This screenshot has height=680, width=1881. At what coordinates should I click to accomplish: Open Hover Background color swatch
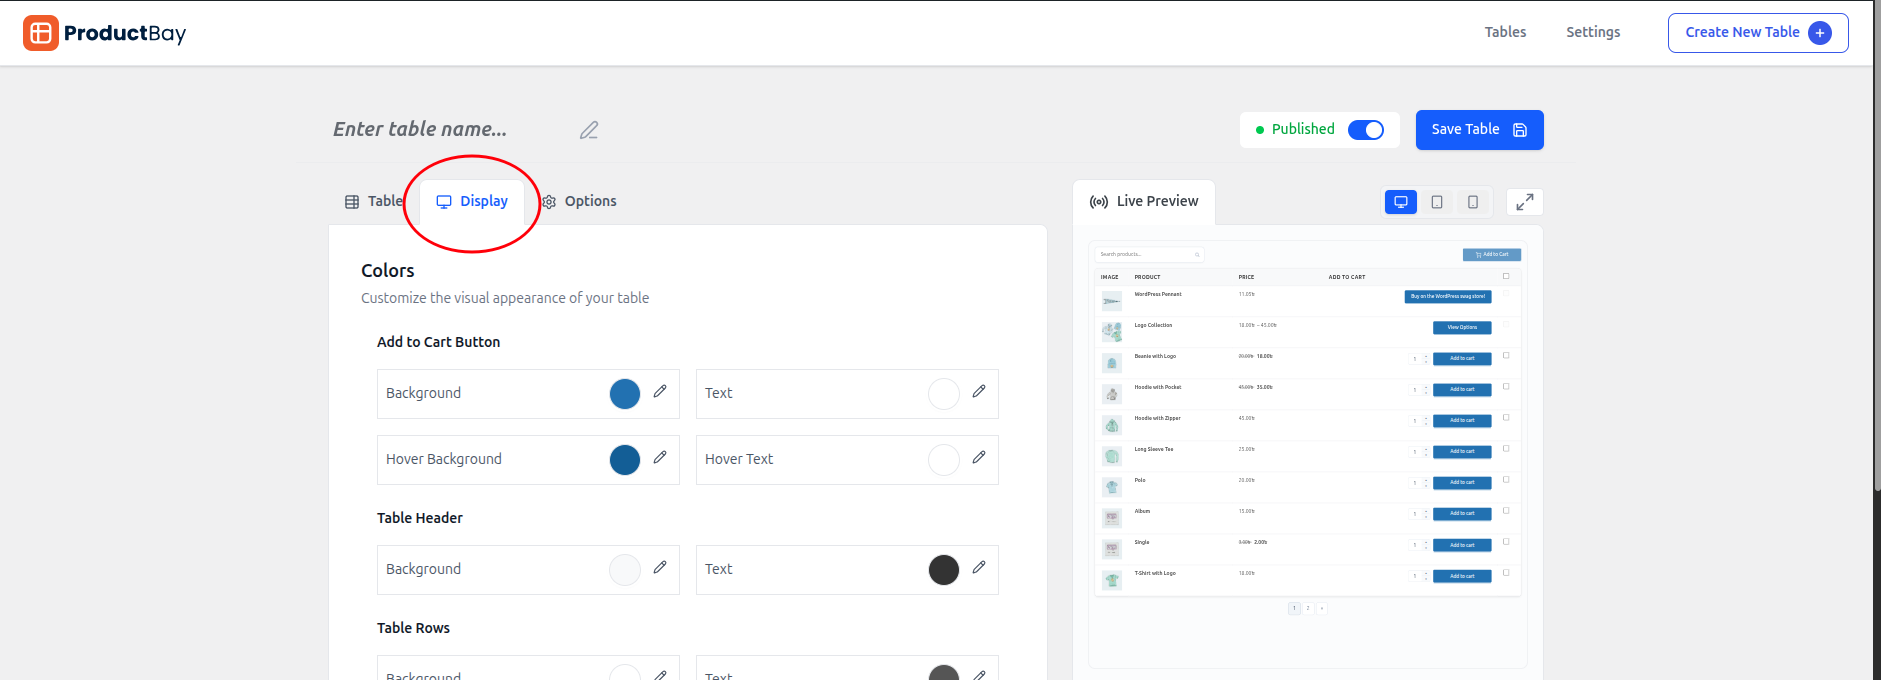tap(625, 460)
